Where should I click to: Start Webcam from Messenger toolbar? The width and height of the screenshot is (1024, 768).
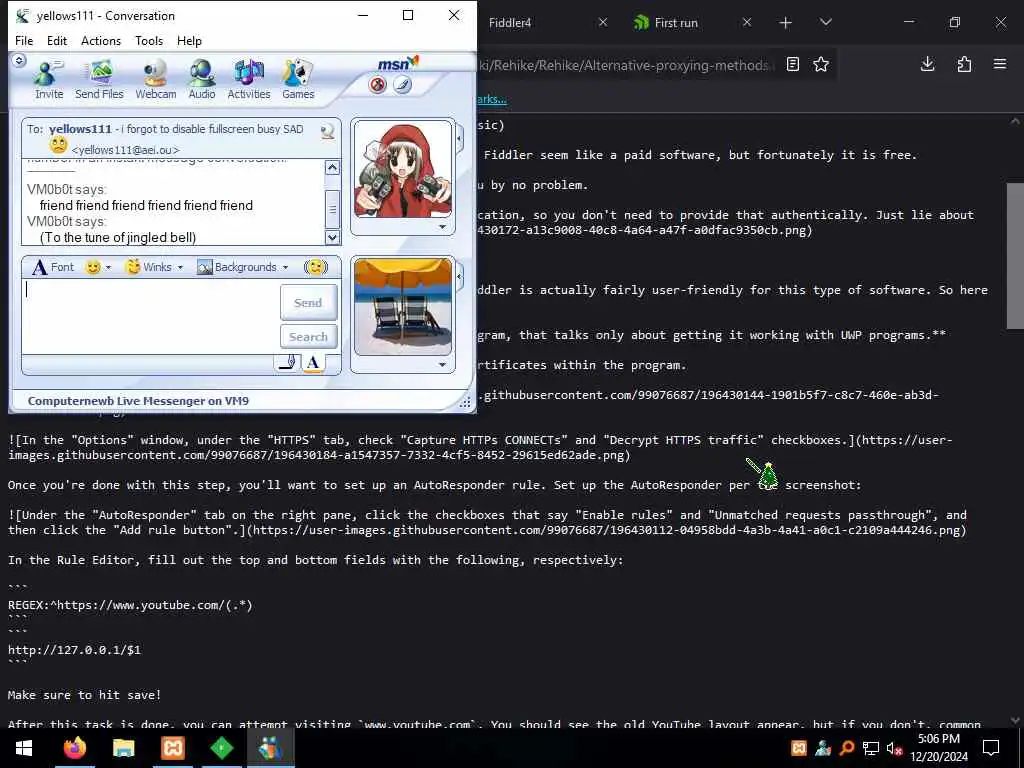pos(155,79)
